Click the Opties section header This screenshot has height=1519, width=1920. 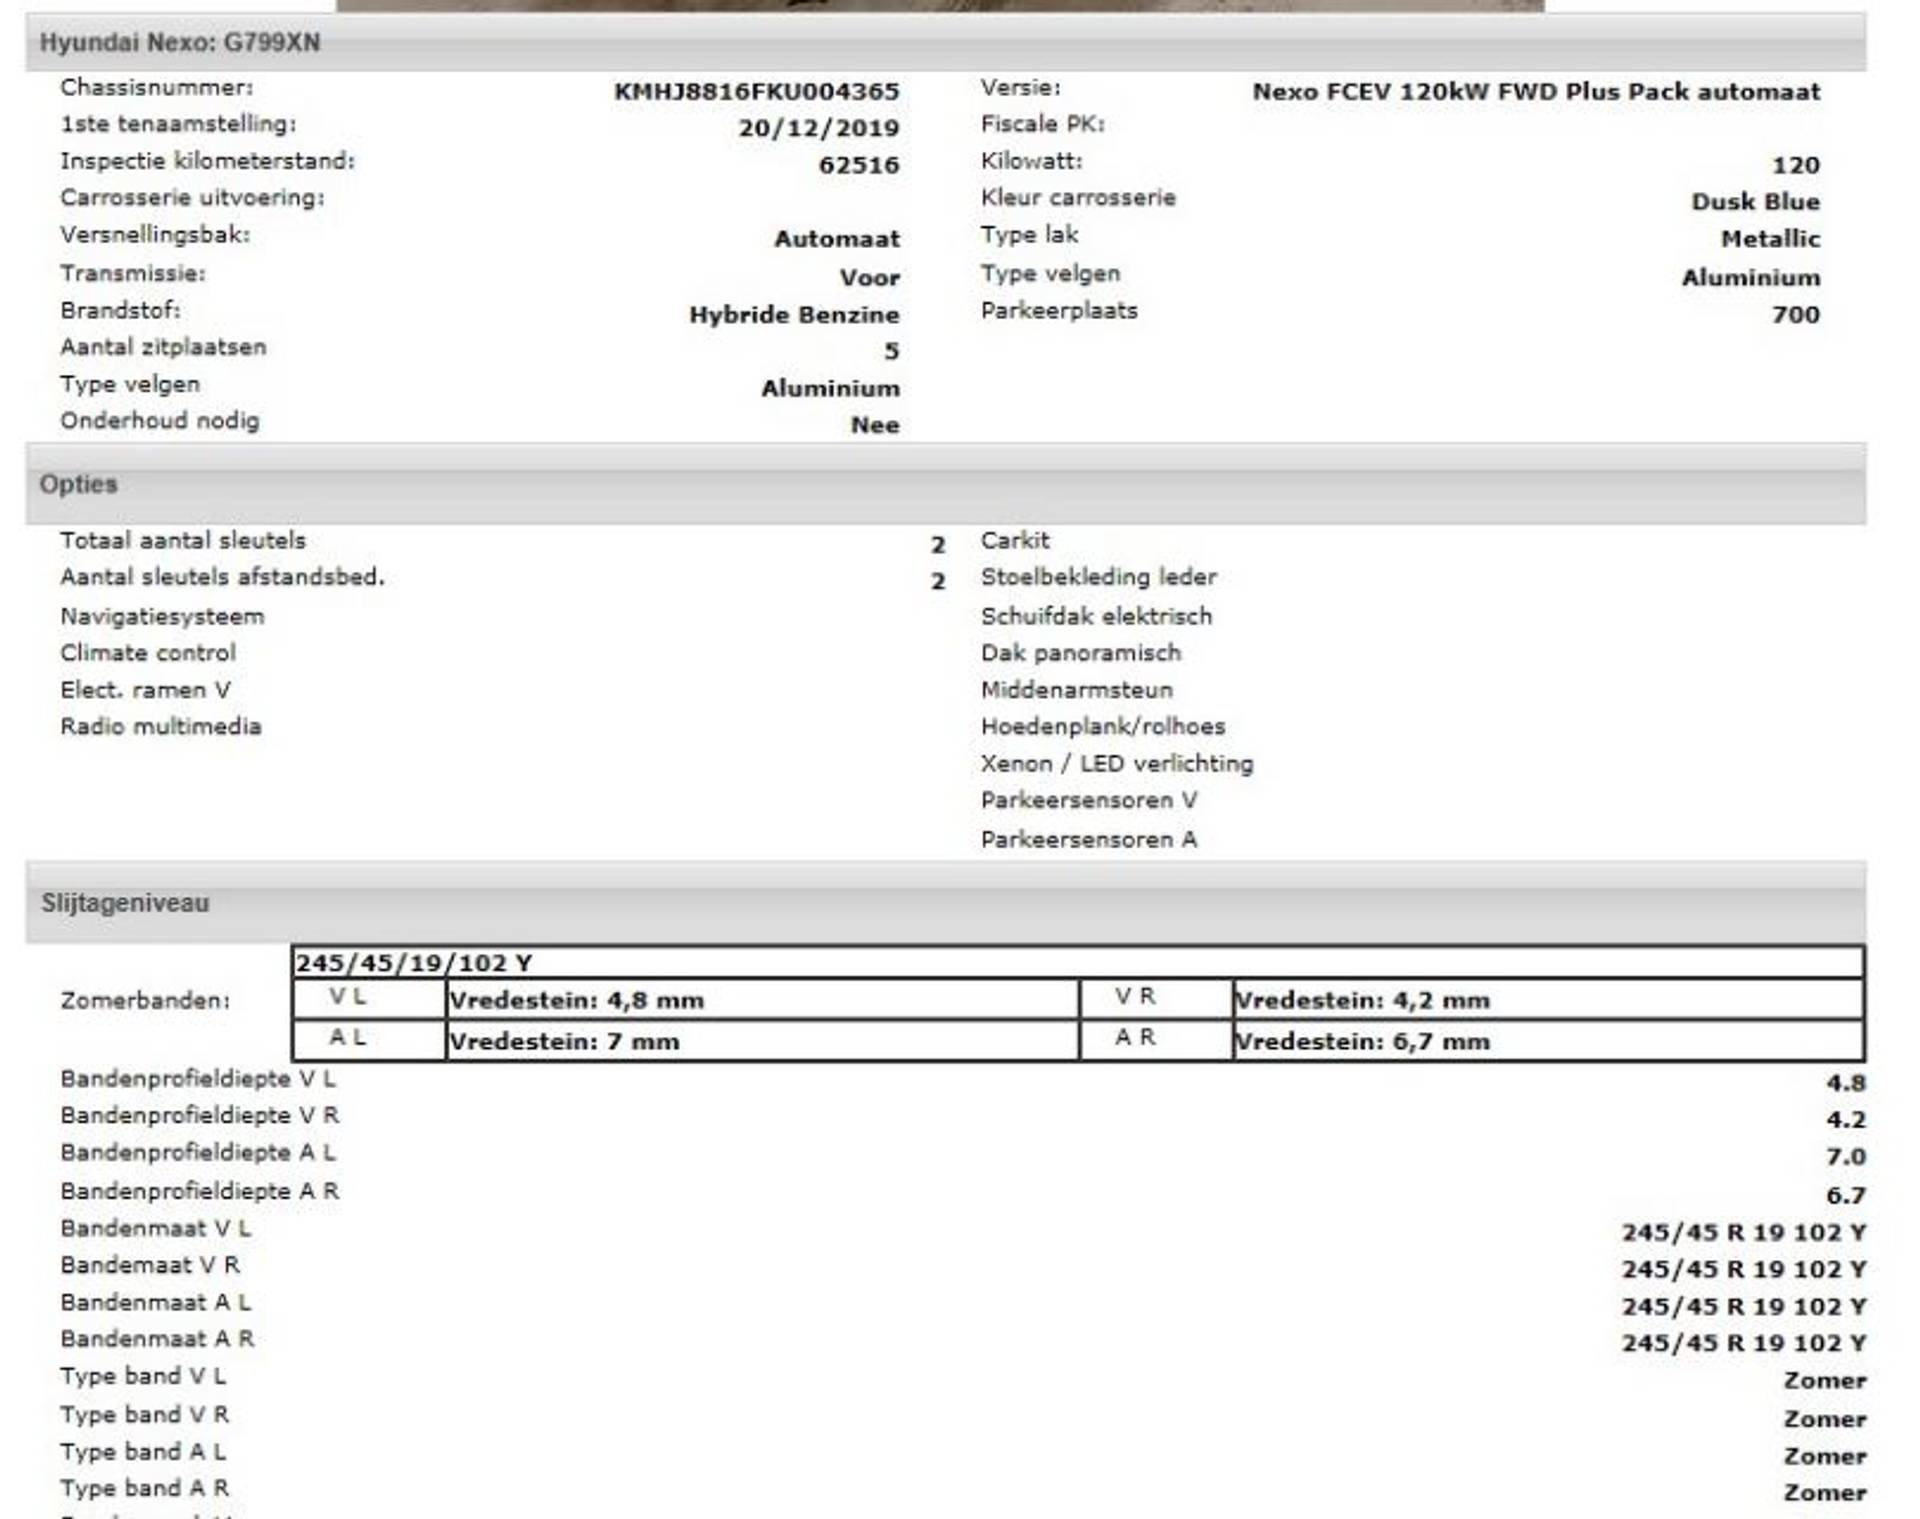[x=79, y=484]
